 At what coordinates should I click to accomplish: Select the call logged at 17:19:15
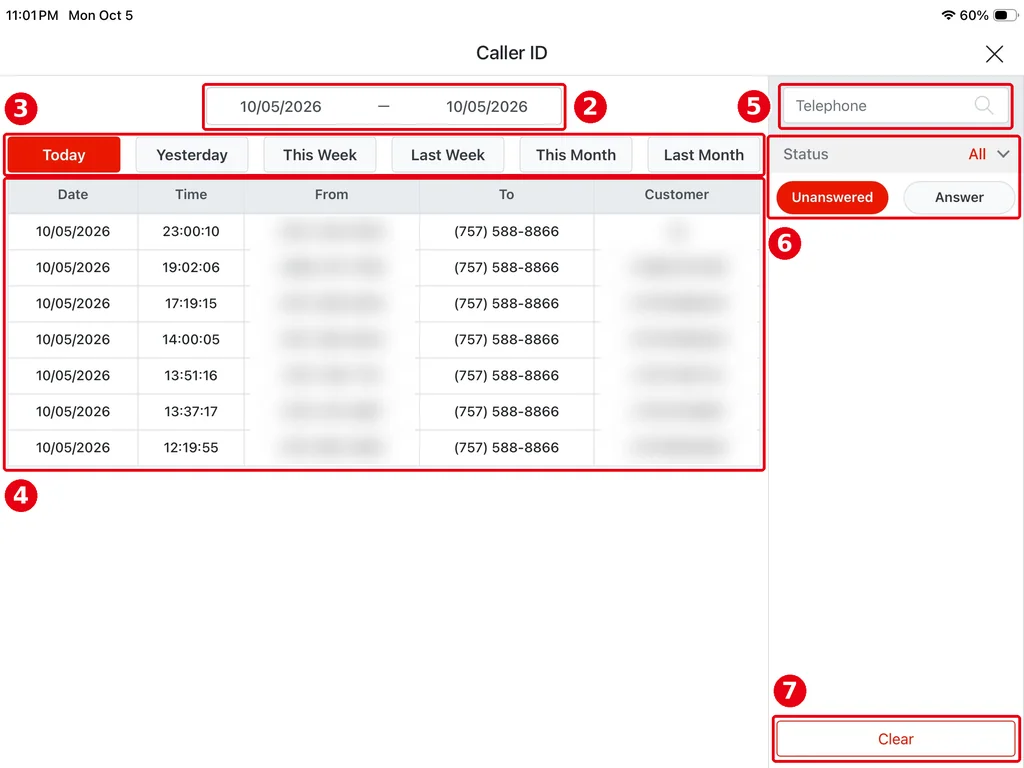pyautogui.click(x=384, y=304)
